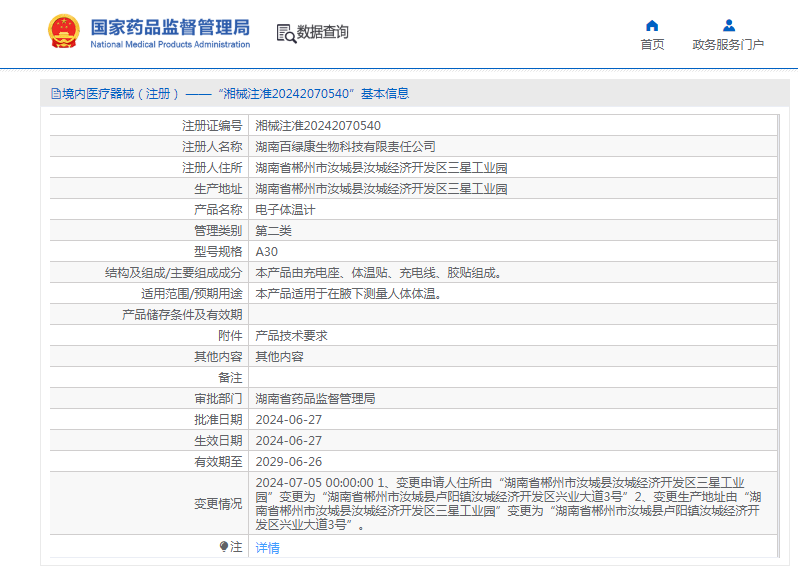Click the 注册人住所 label

point(212,167)
